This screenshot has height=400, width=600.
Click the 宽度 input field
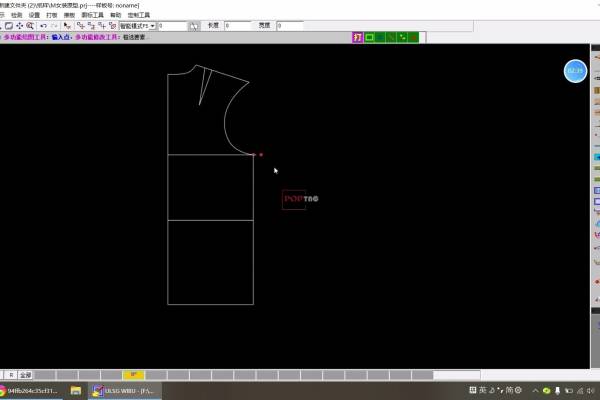tap(290, 26)
